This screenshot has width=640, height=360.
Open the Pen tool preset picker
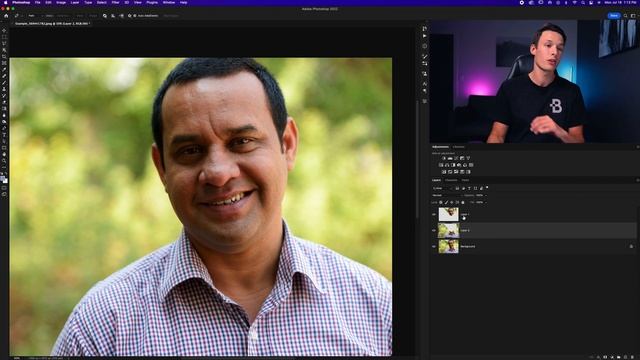18,16
